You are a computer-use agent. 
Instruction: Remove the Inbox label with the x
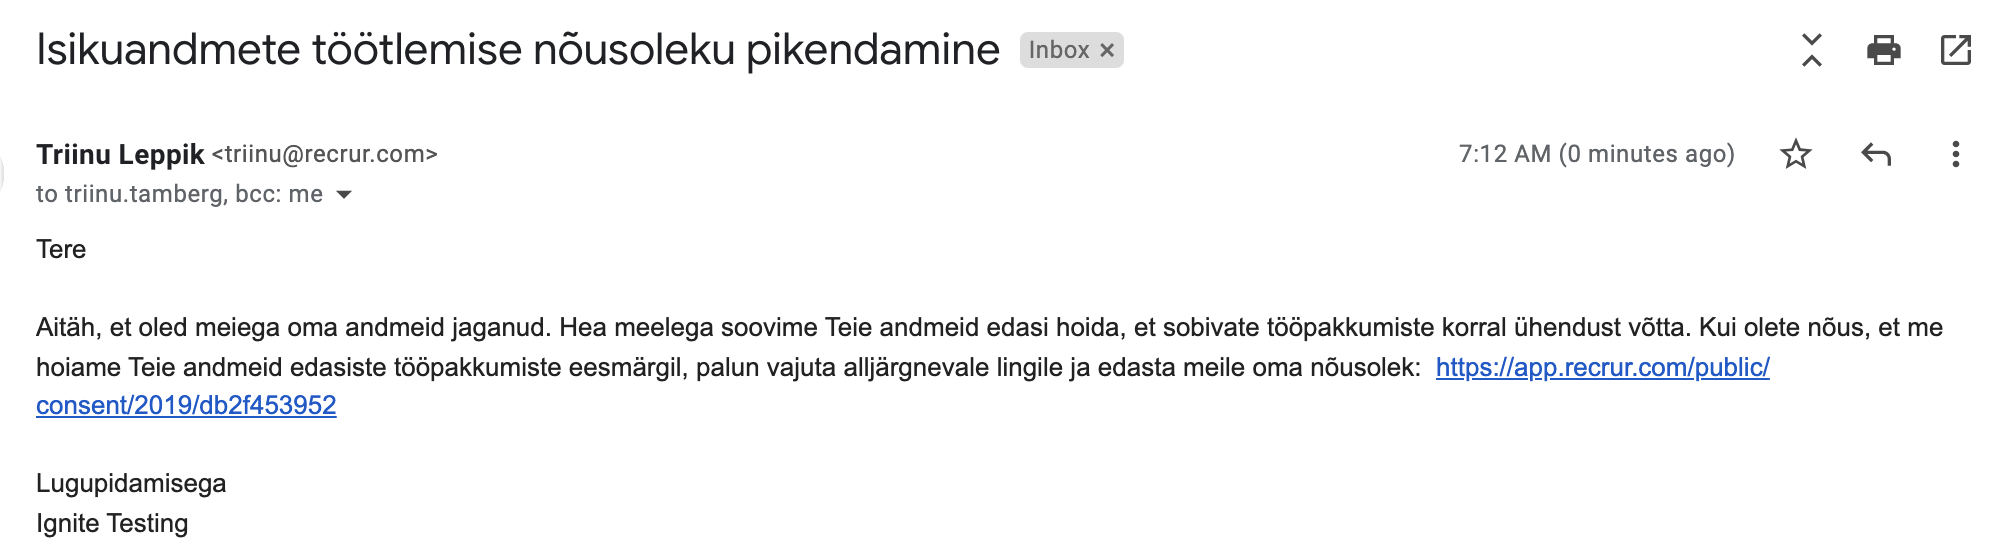click(x=1107, y=50)
